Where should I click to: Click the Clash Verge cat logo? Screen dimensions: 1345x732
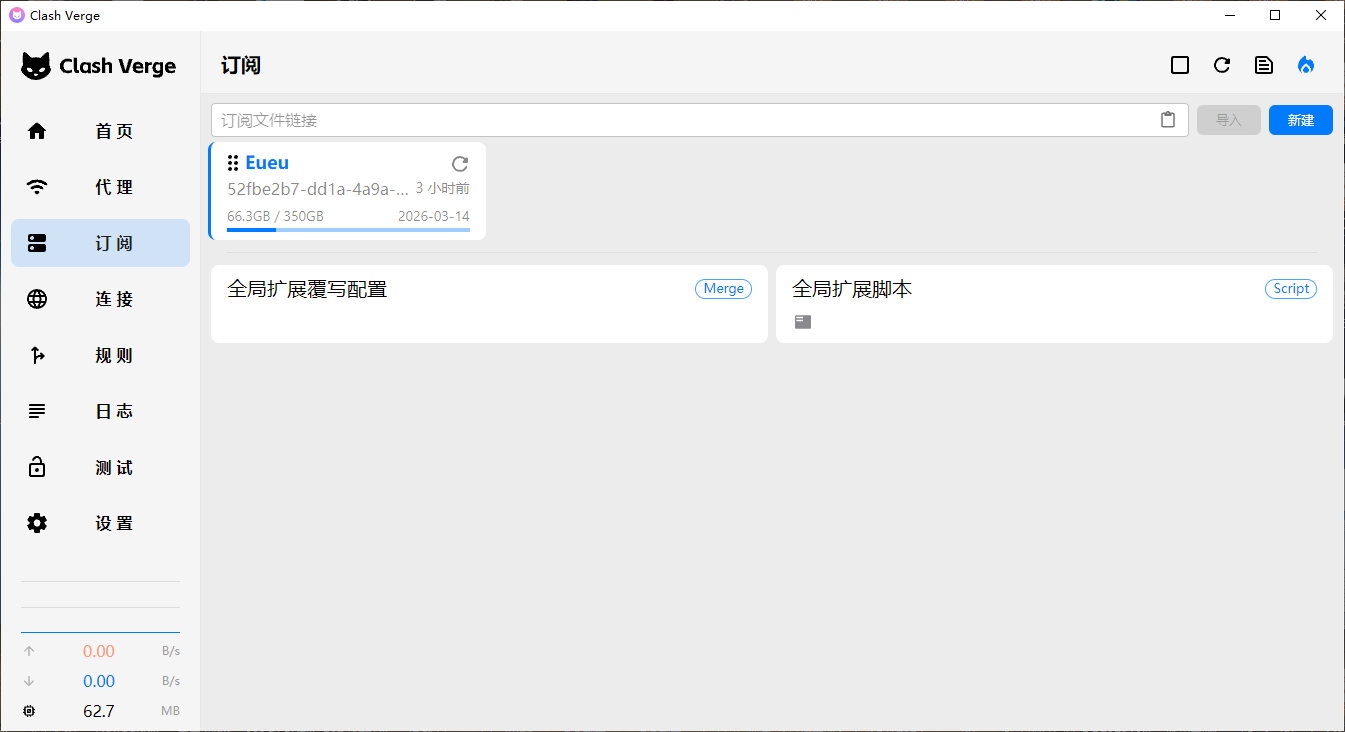pyautogui.click(x=37, y=66)
